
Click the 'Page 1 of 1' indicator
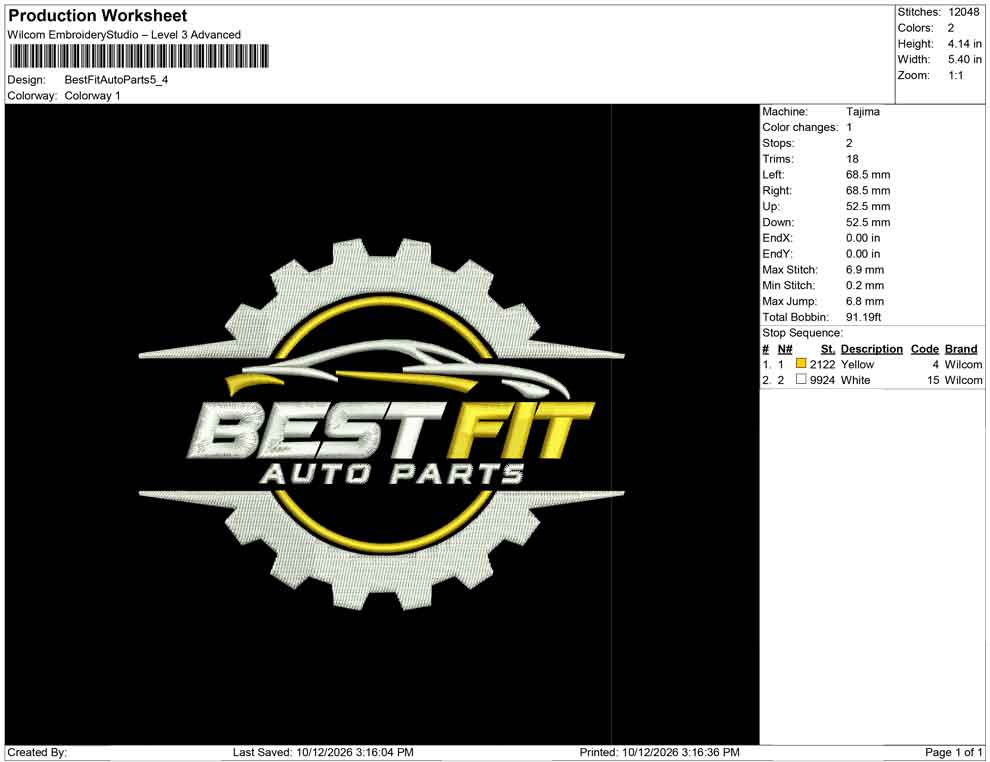pyautogui.click(x=953, y=752)
